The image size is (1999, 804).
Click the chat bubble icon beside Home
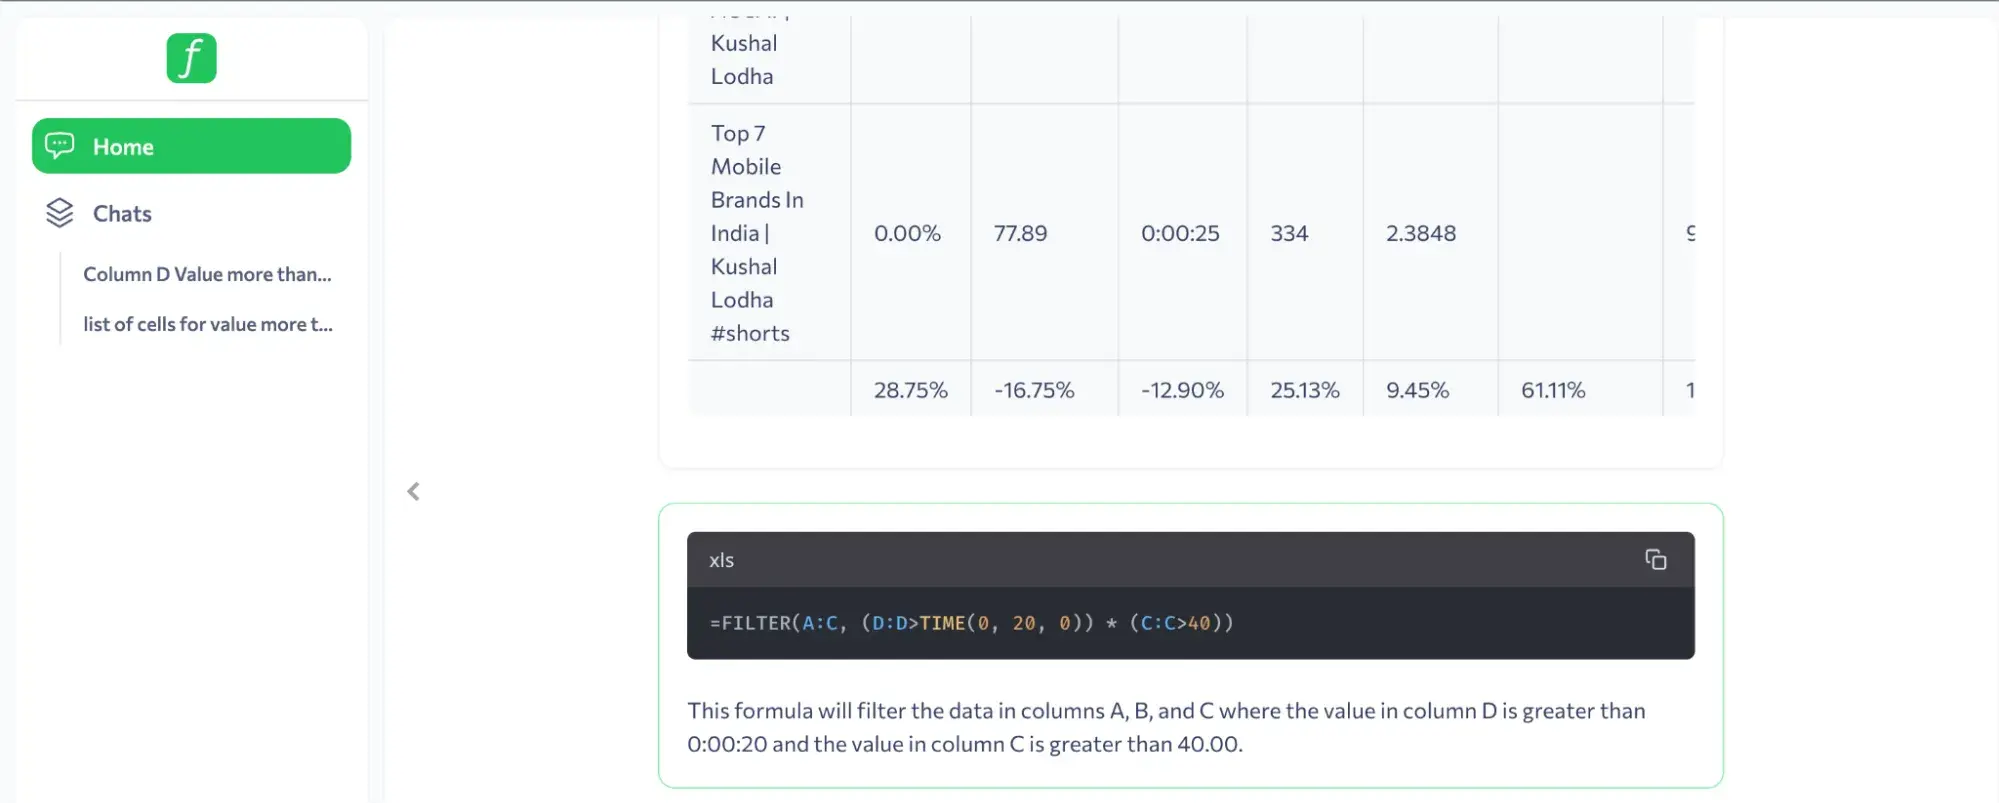point(60,146)
